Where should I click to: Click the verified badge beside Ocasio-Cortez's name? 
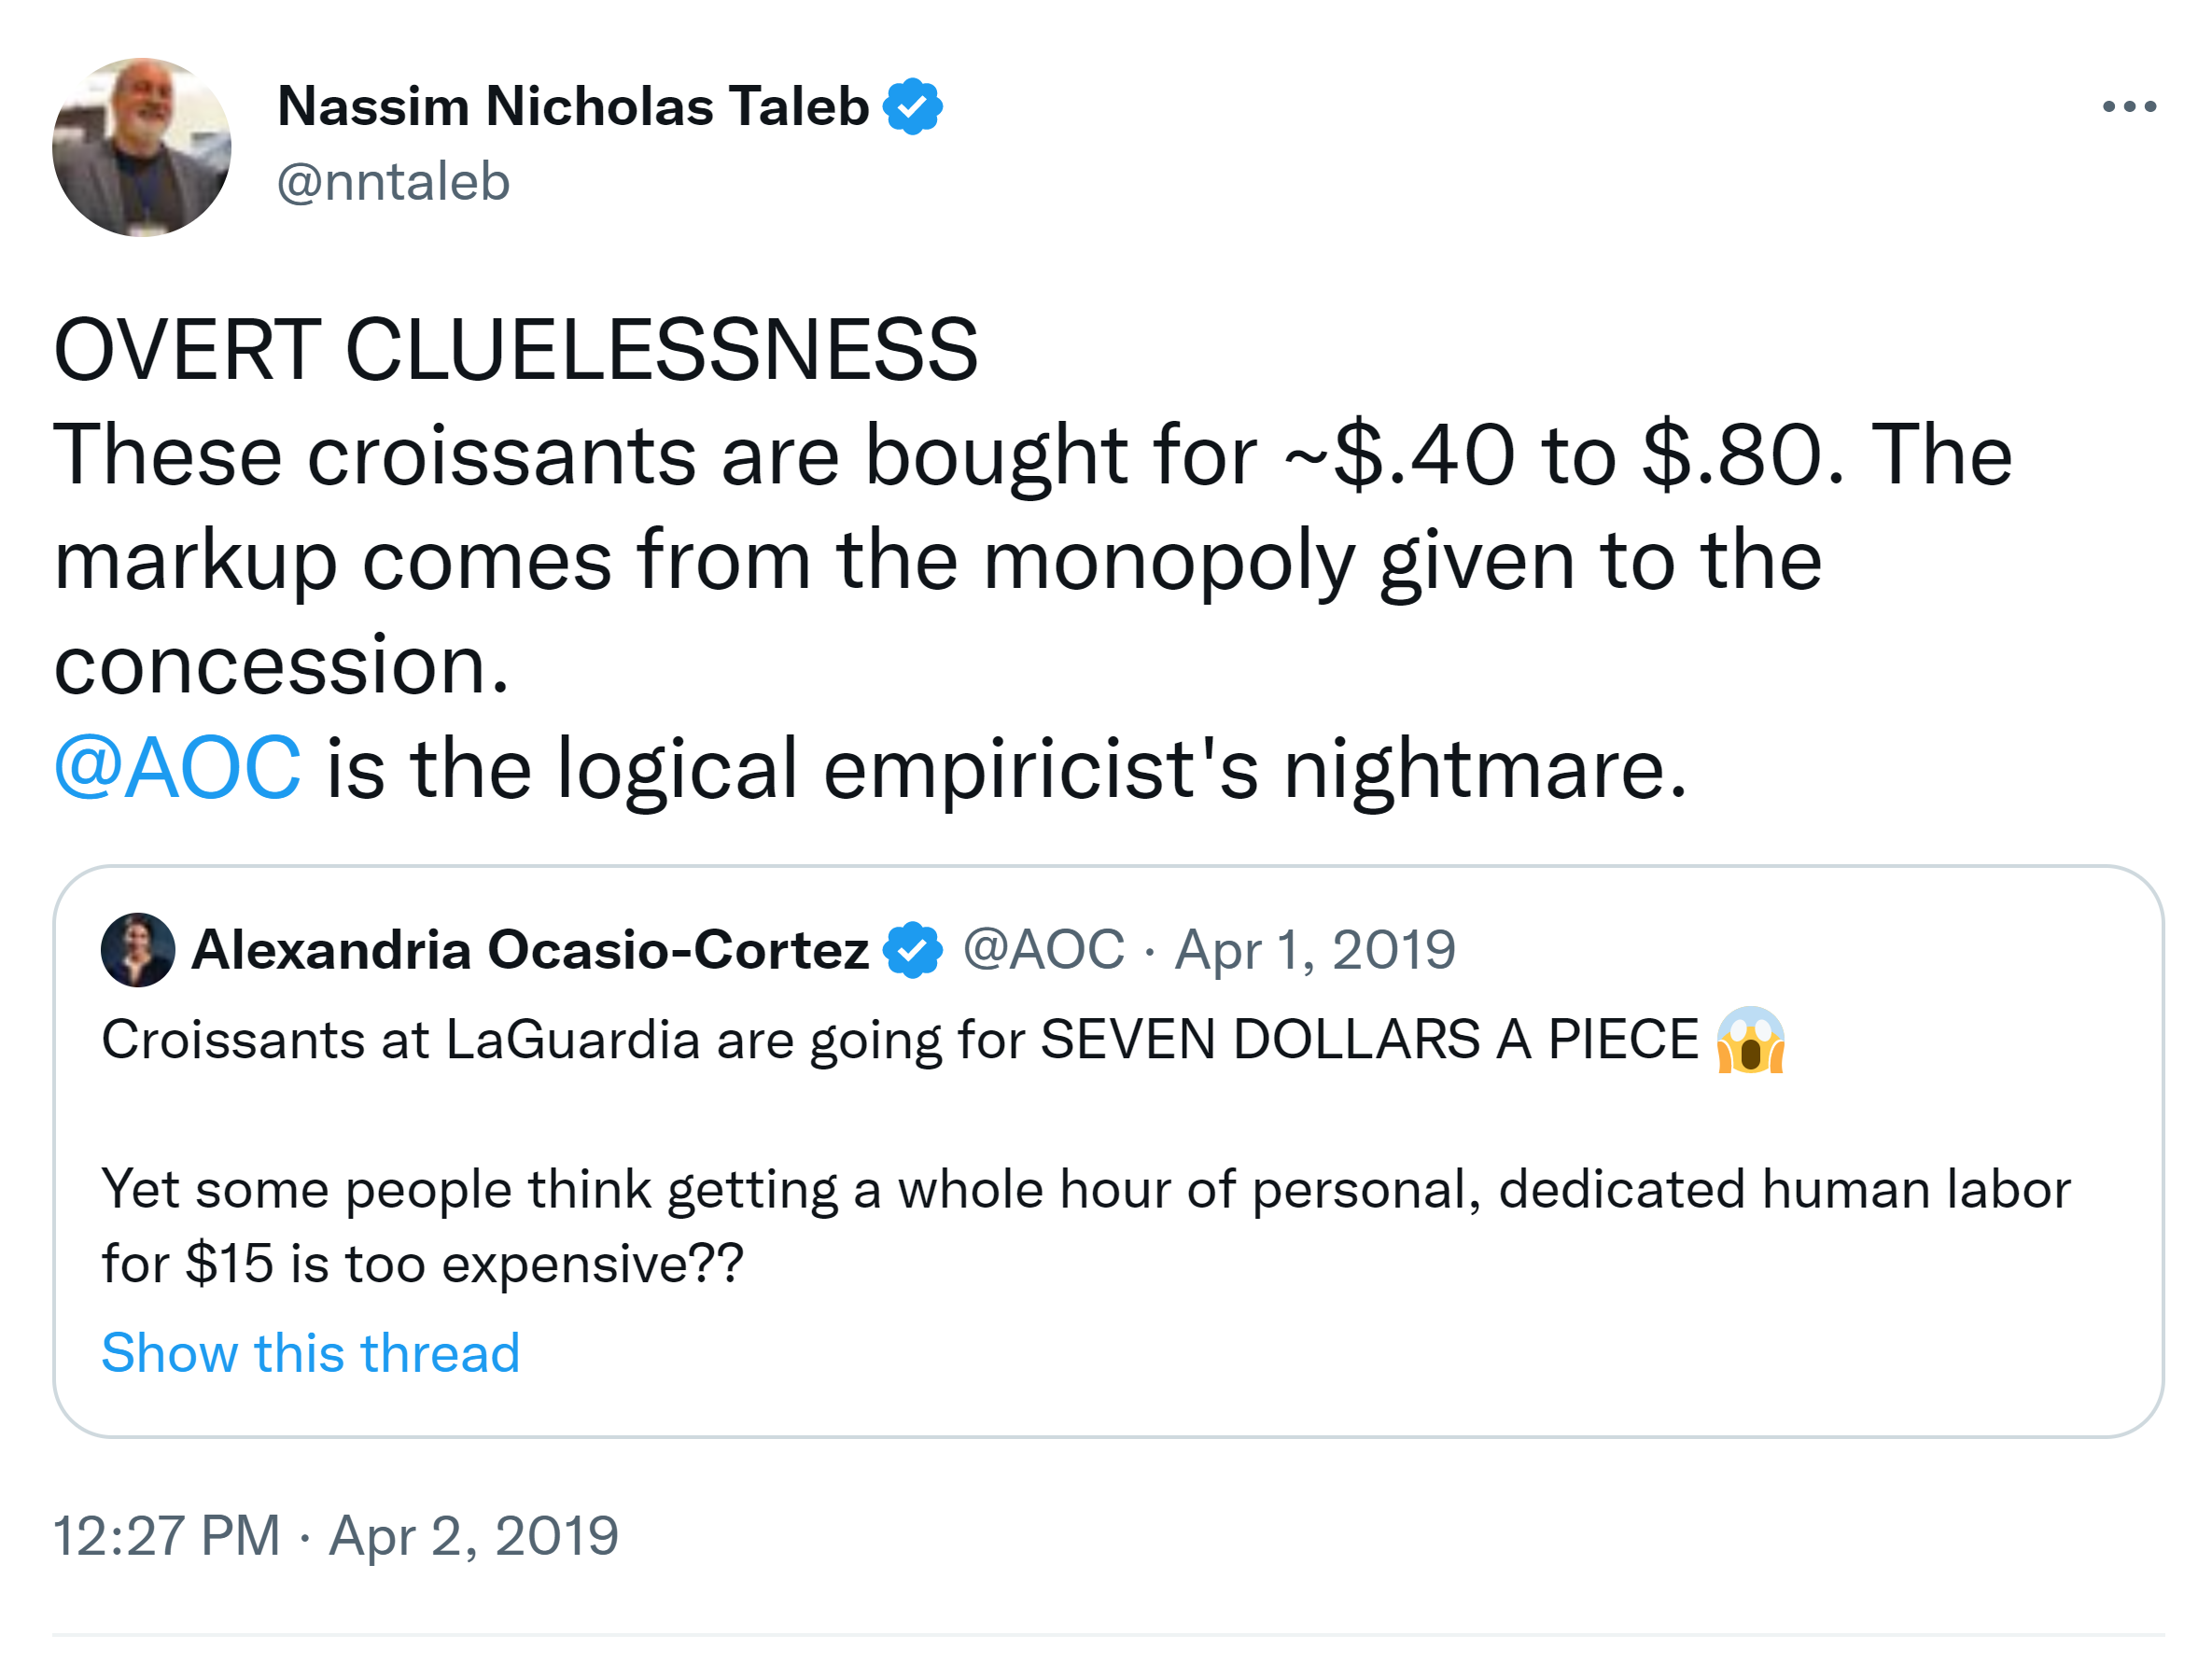point(912,949)
